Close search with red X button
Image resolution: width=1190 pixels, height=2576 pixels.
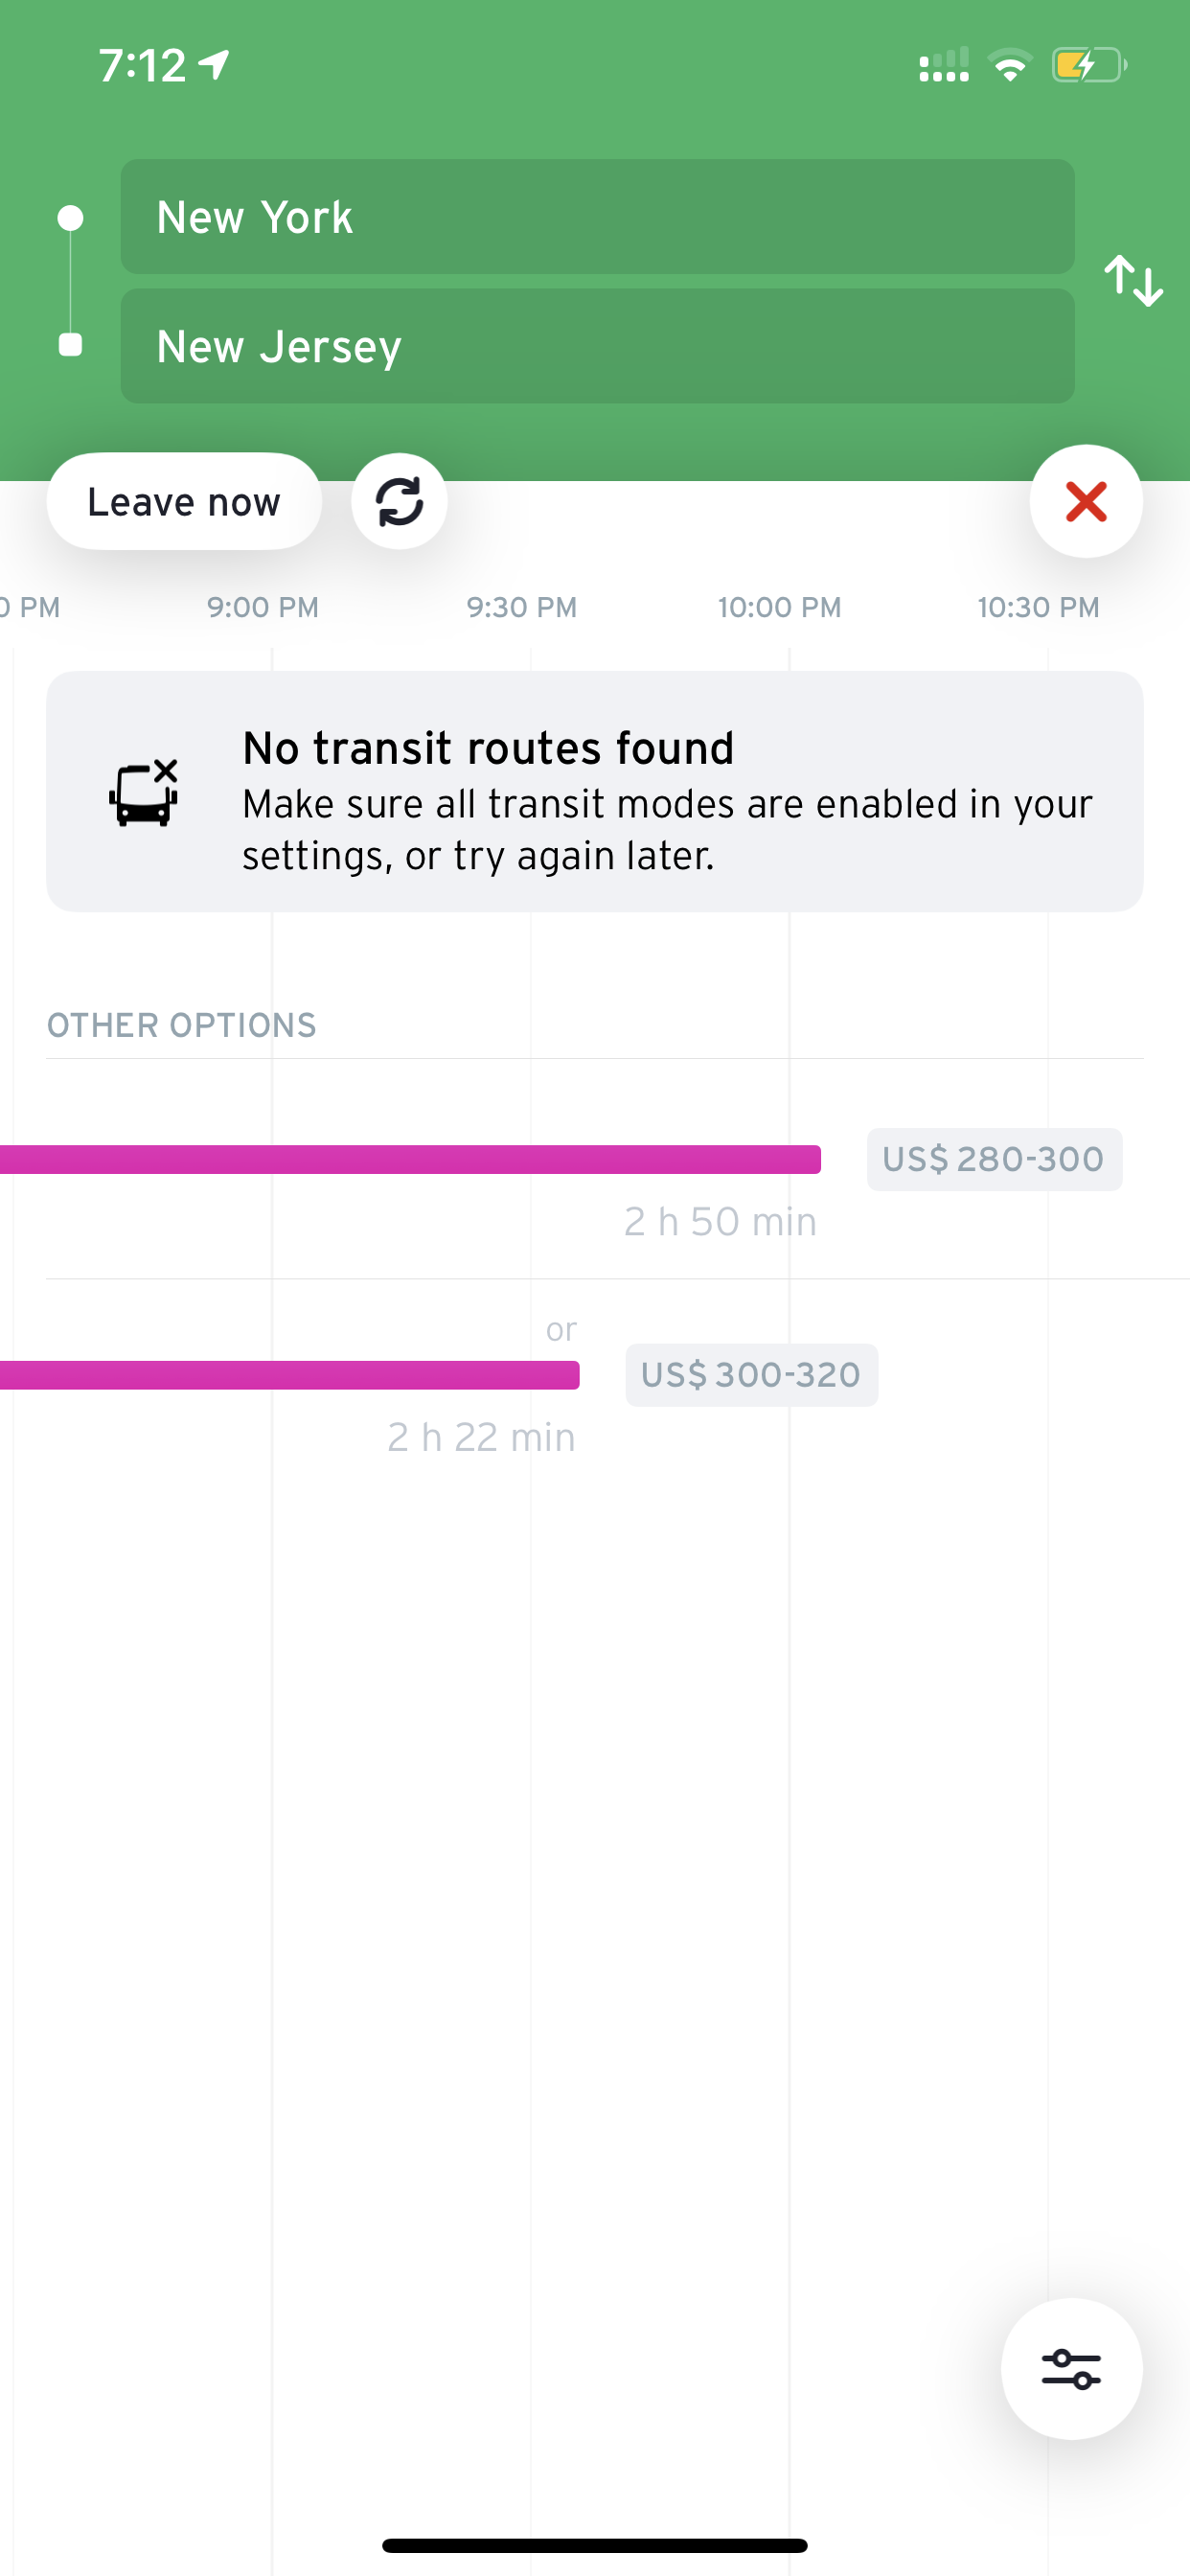[x=1086, y=501]
